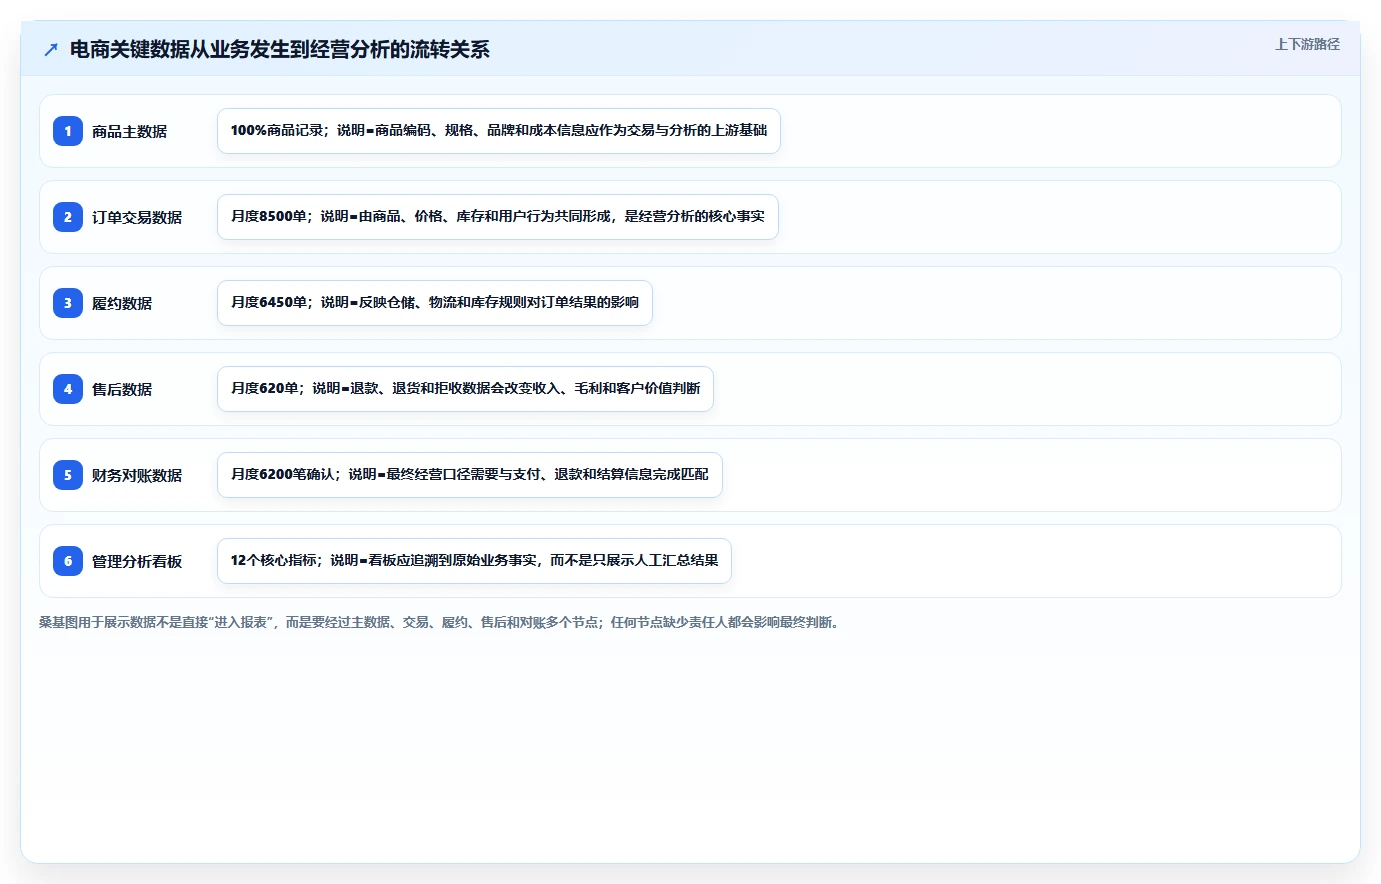Click the 售后数据 label

[122, 389]
